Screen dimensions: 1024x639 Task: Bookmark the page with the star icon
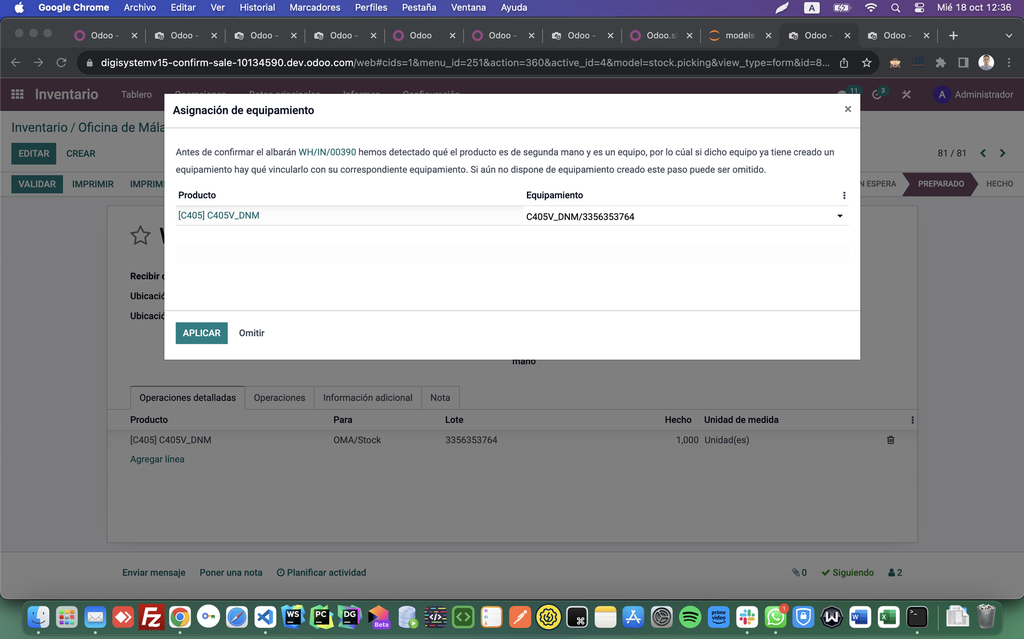867,63
